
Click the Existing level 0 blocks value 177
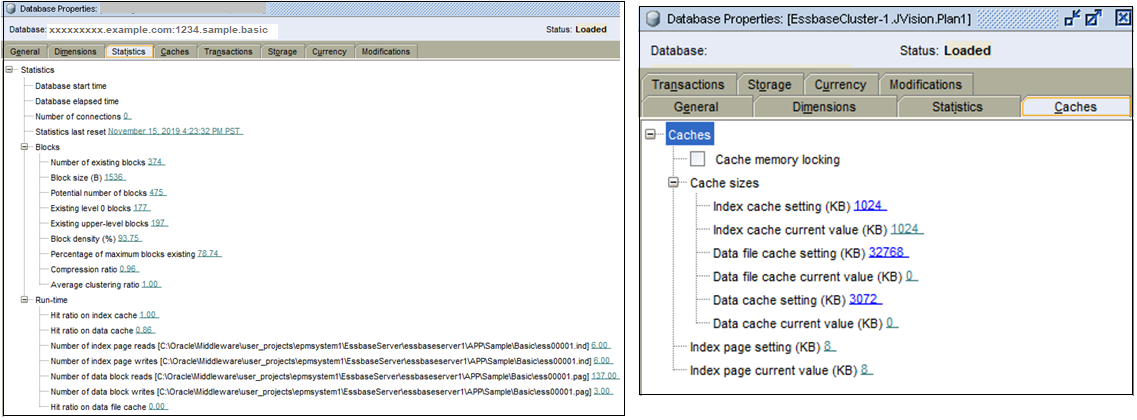(141, 207)
